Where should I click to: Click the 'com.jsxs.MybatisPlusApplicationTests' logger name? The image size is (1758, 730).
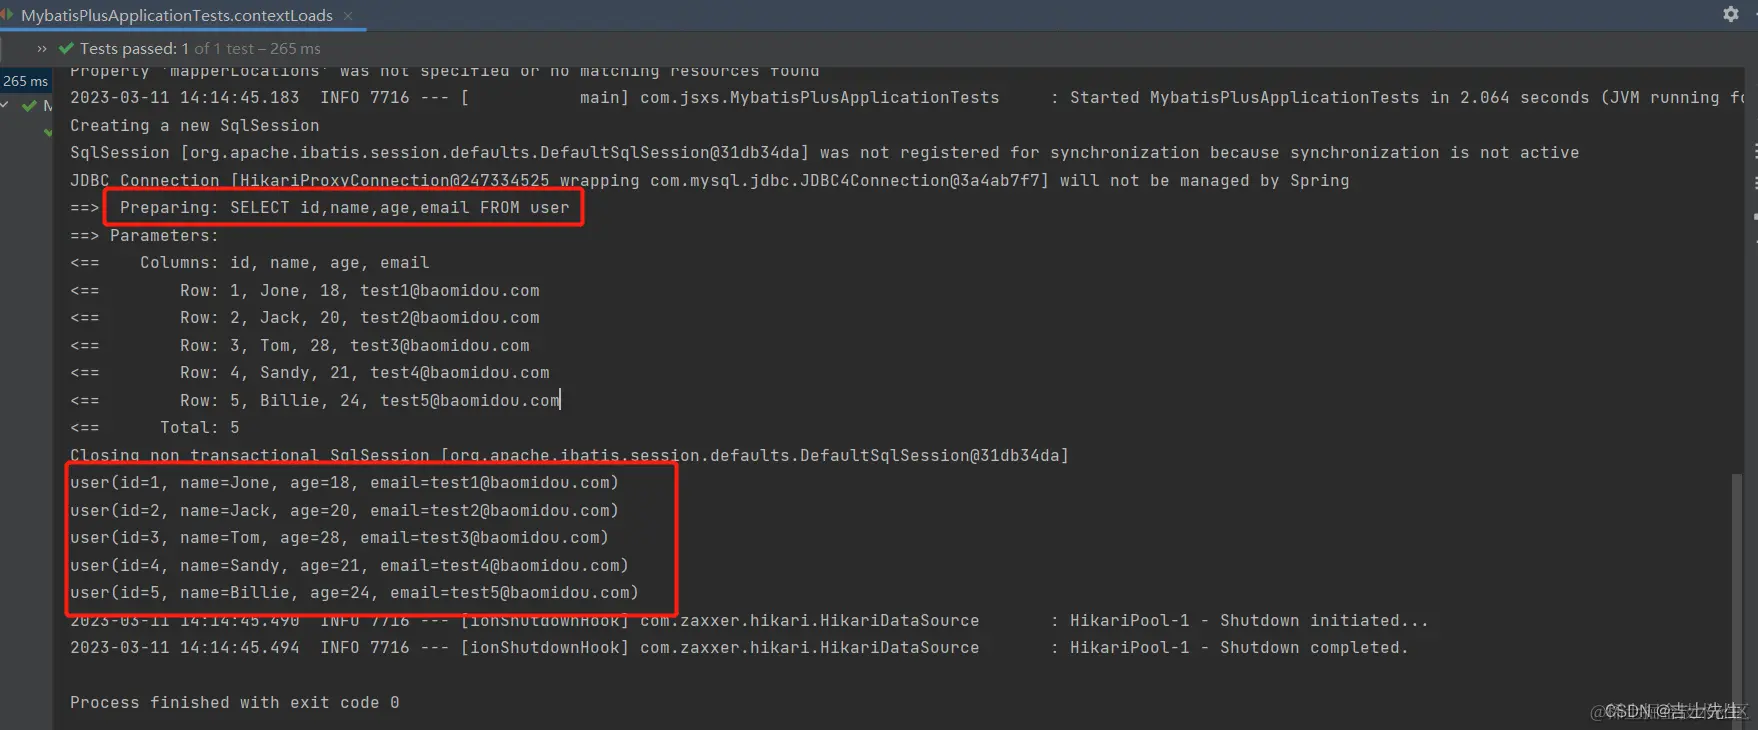pos(820,98)
